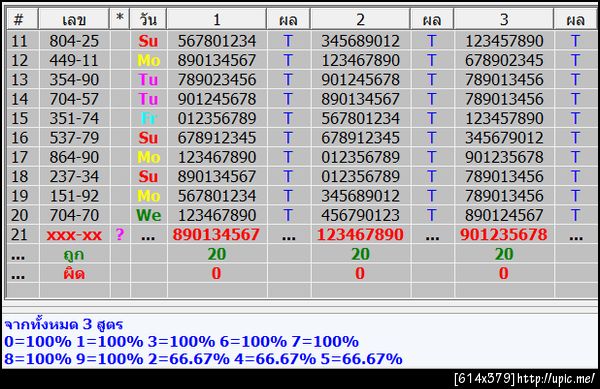Select number 704-70 in row 20
Screen dimensions: 600x389
(x=74, y=215)
